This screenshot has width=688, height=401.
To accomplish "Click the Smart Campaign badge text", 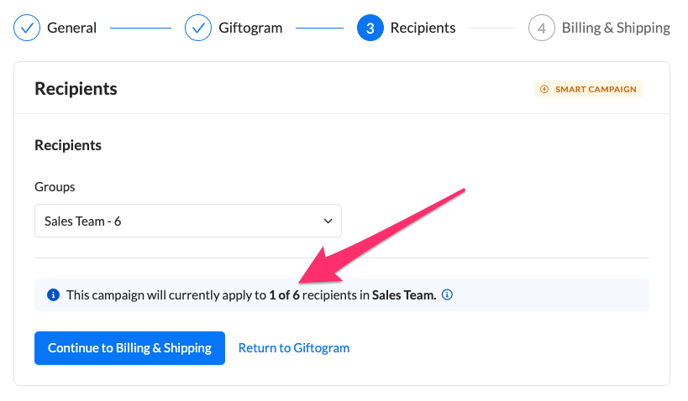I will (596, 89).
